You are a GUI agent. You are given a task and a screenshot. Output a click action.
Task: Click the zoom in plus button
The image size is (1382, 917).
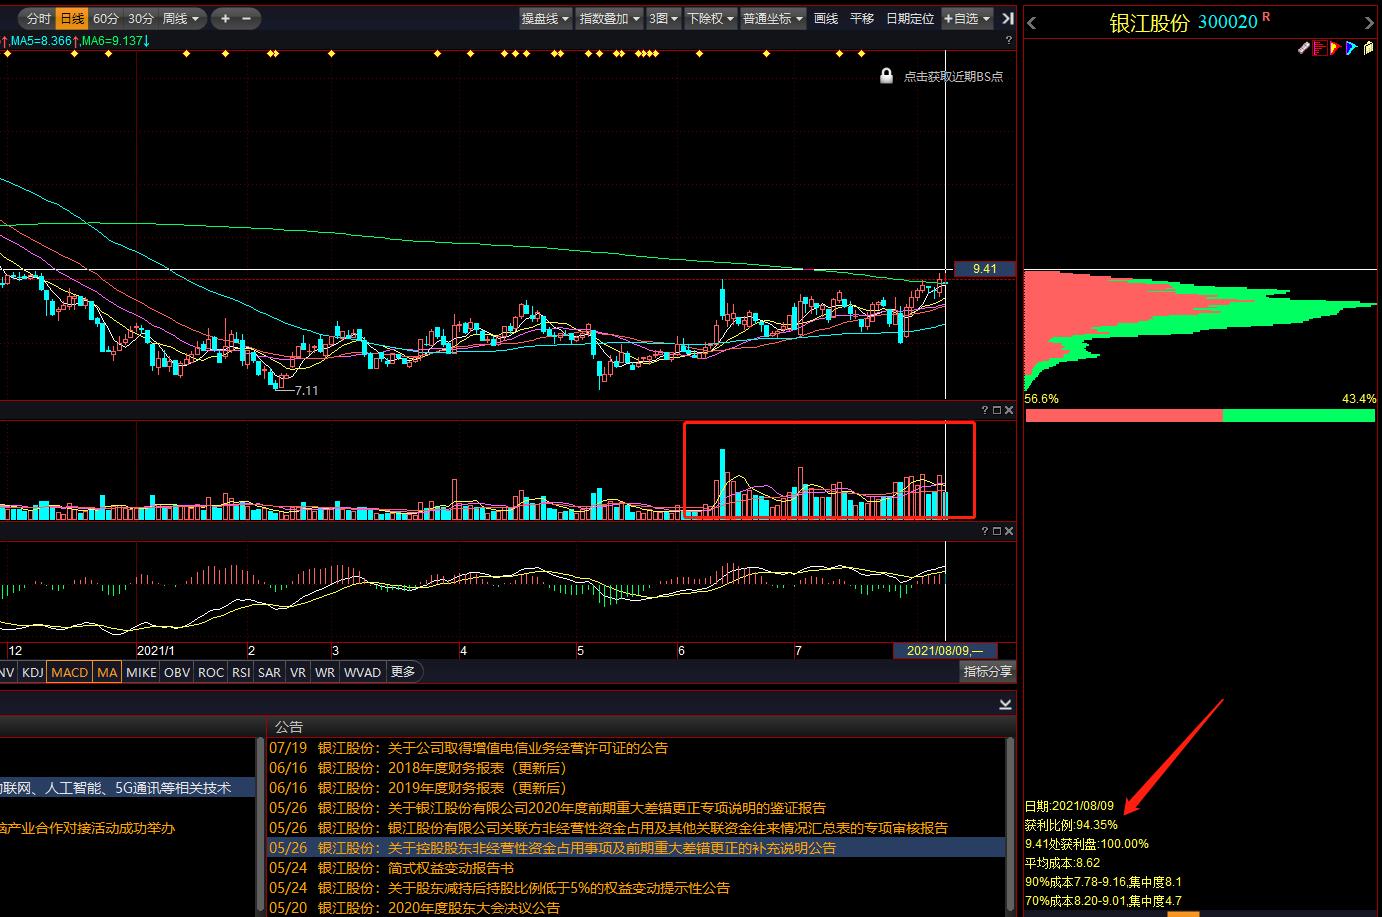tap(226, 18)
